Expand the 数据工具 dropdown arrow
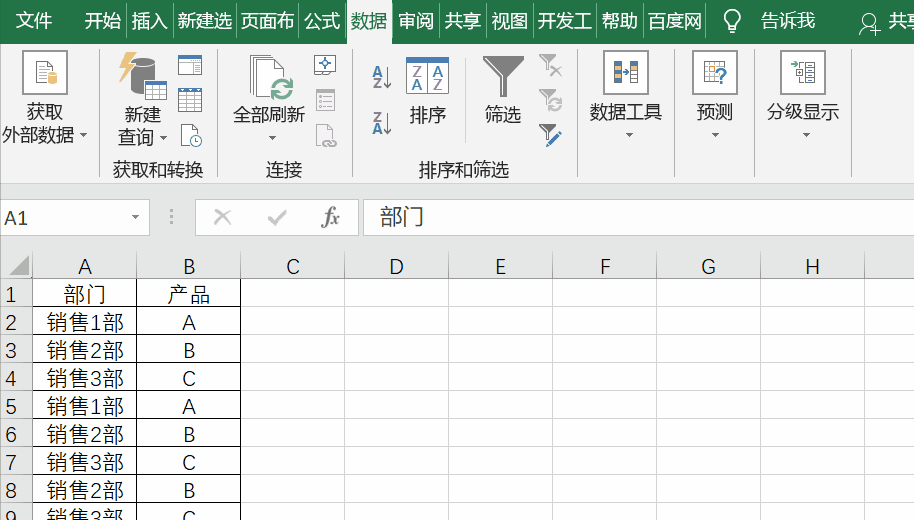 tap(629, 135)
